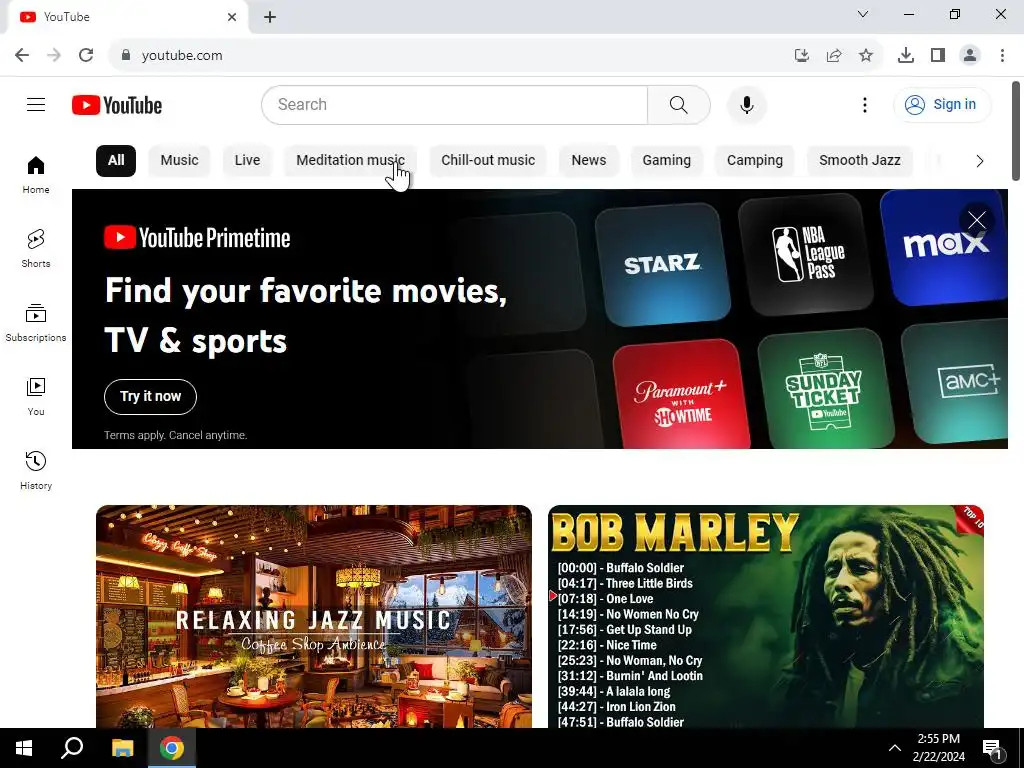Viewport: 1024px width, 768px height.
Task: Click the magnifier search button
Action: tap(679, 104)
